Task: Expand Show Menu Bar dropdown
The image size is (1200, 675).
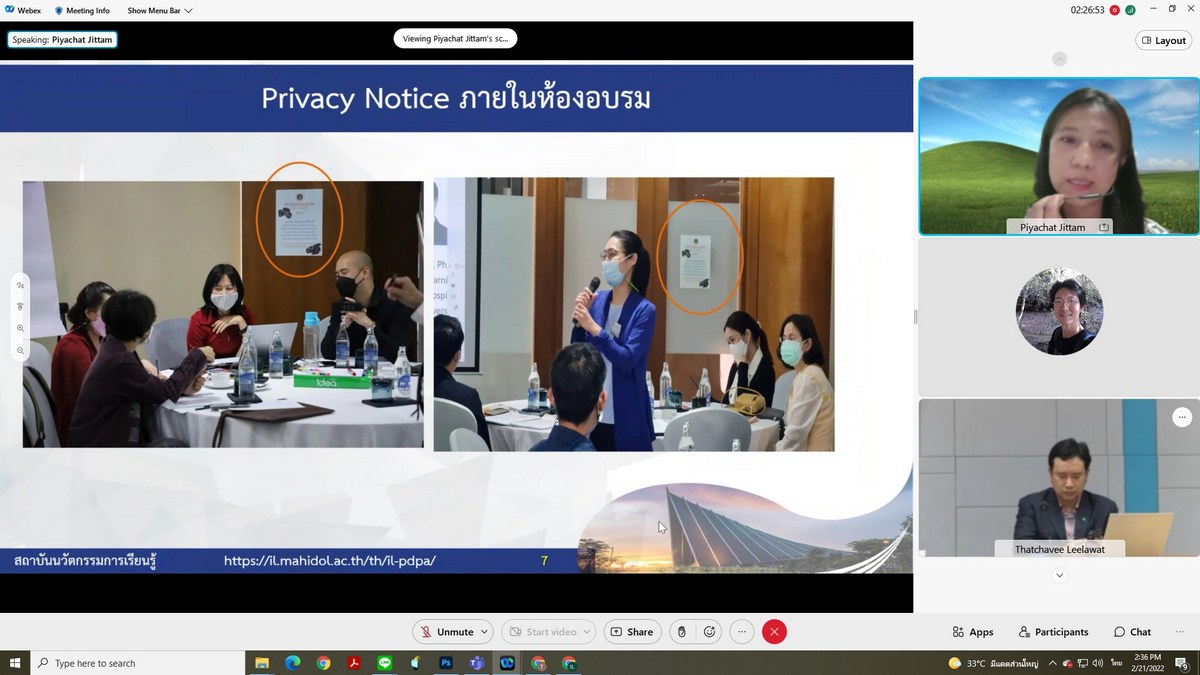Action: 159,11
